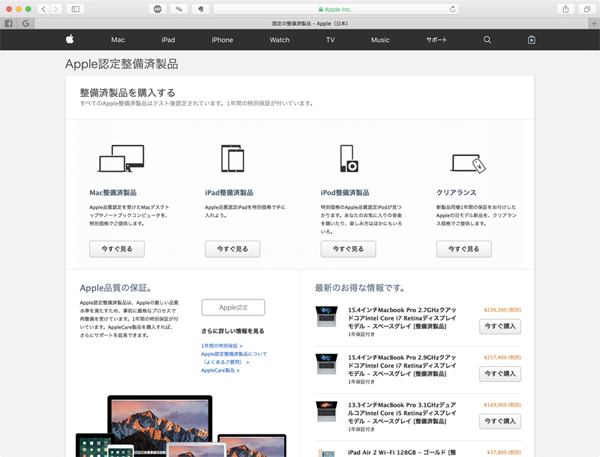Viewport: 600px width, 457px height.
Task: Open the 1年間の特別保証 link
Action: coord(222,346)
